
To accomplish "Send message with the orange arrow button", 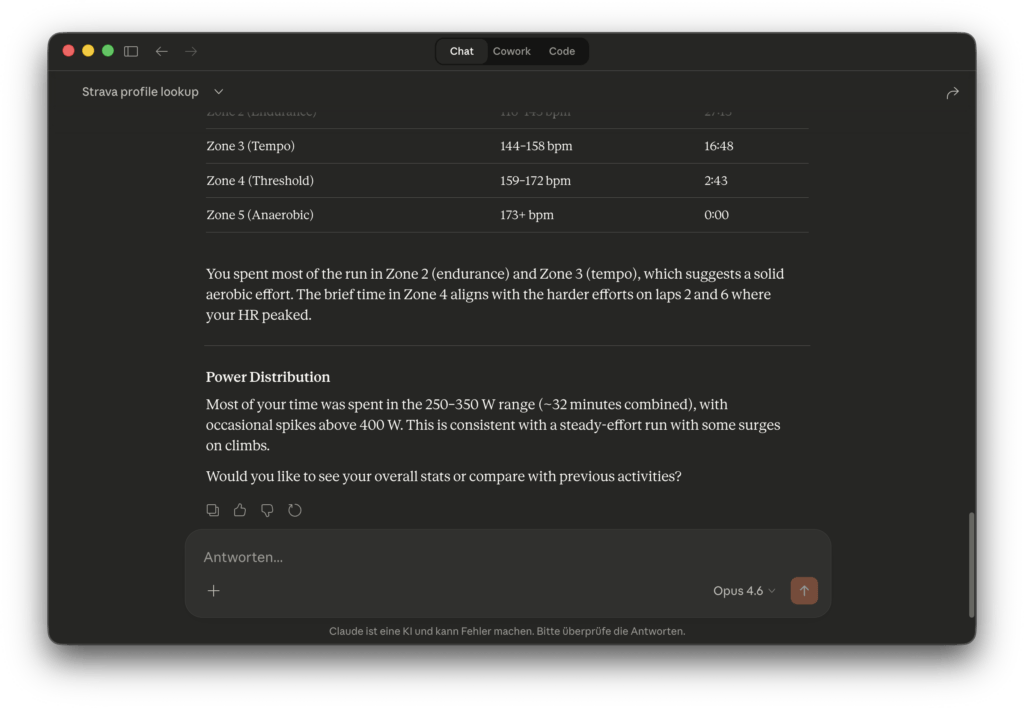I will tap(804, 590).
